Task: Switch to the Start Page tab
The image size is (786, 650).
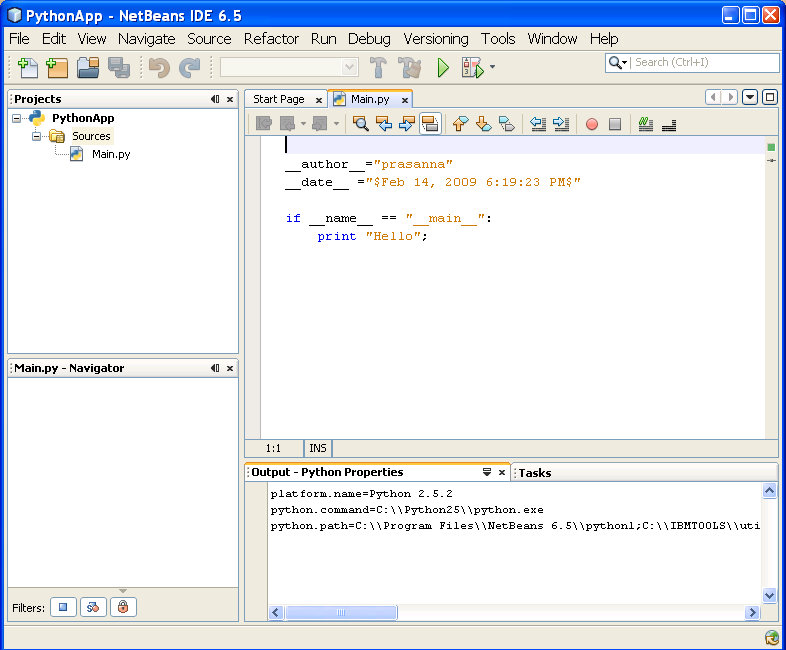Action: coord(279,99)
